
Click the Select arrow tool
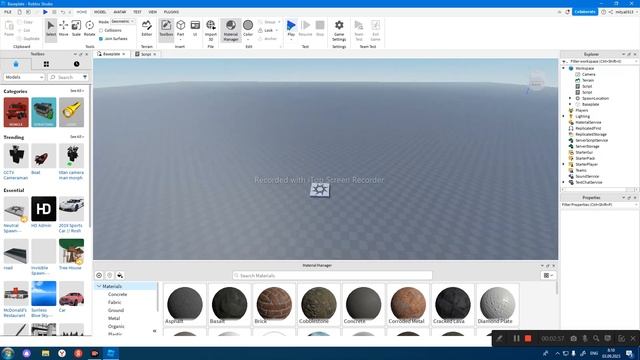click(51, 29)
